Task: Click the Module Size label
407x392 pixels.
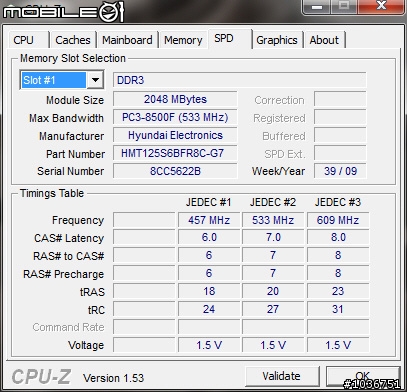Action: (x=75, y=100)
